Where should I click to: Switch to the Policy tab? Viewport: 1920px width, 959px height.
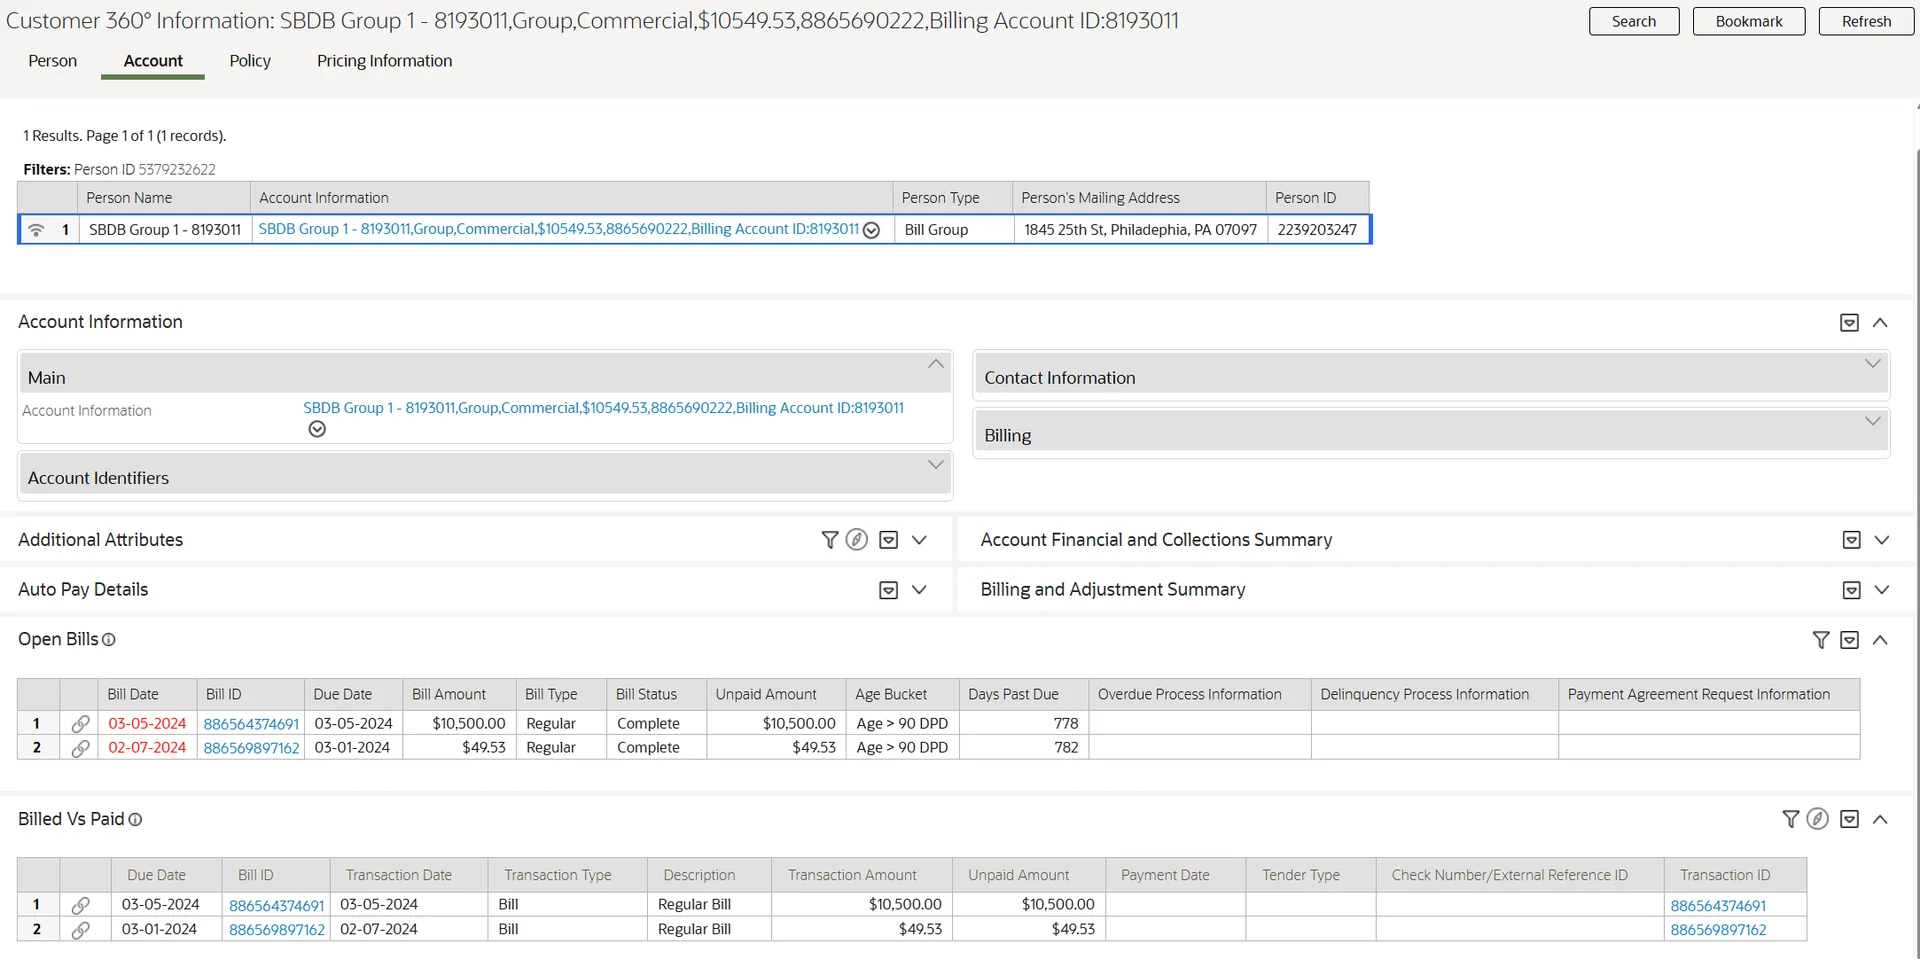(250, 61)
